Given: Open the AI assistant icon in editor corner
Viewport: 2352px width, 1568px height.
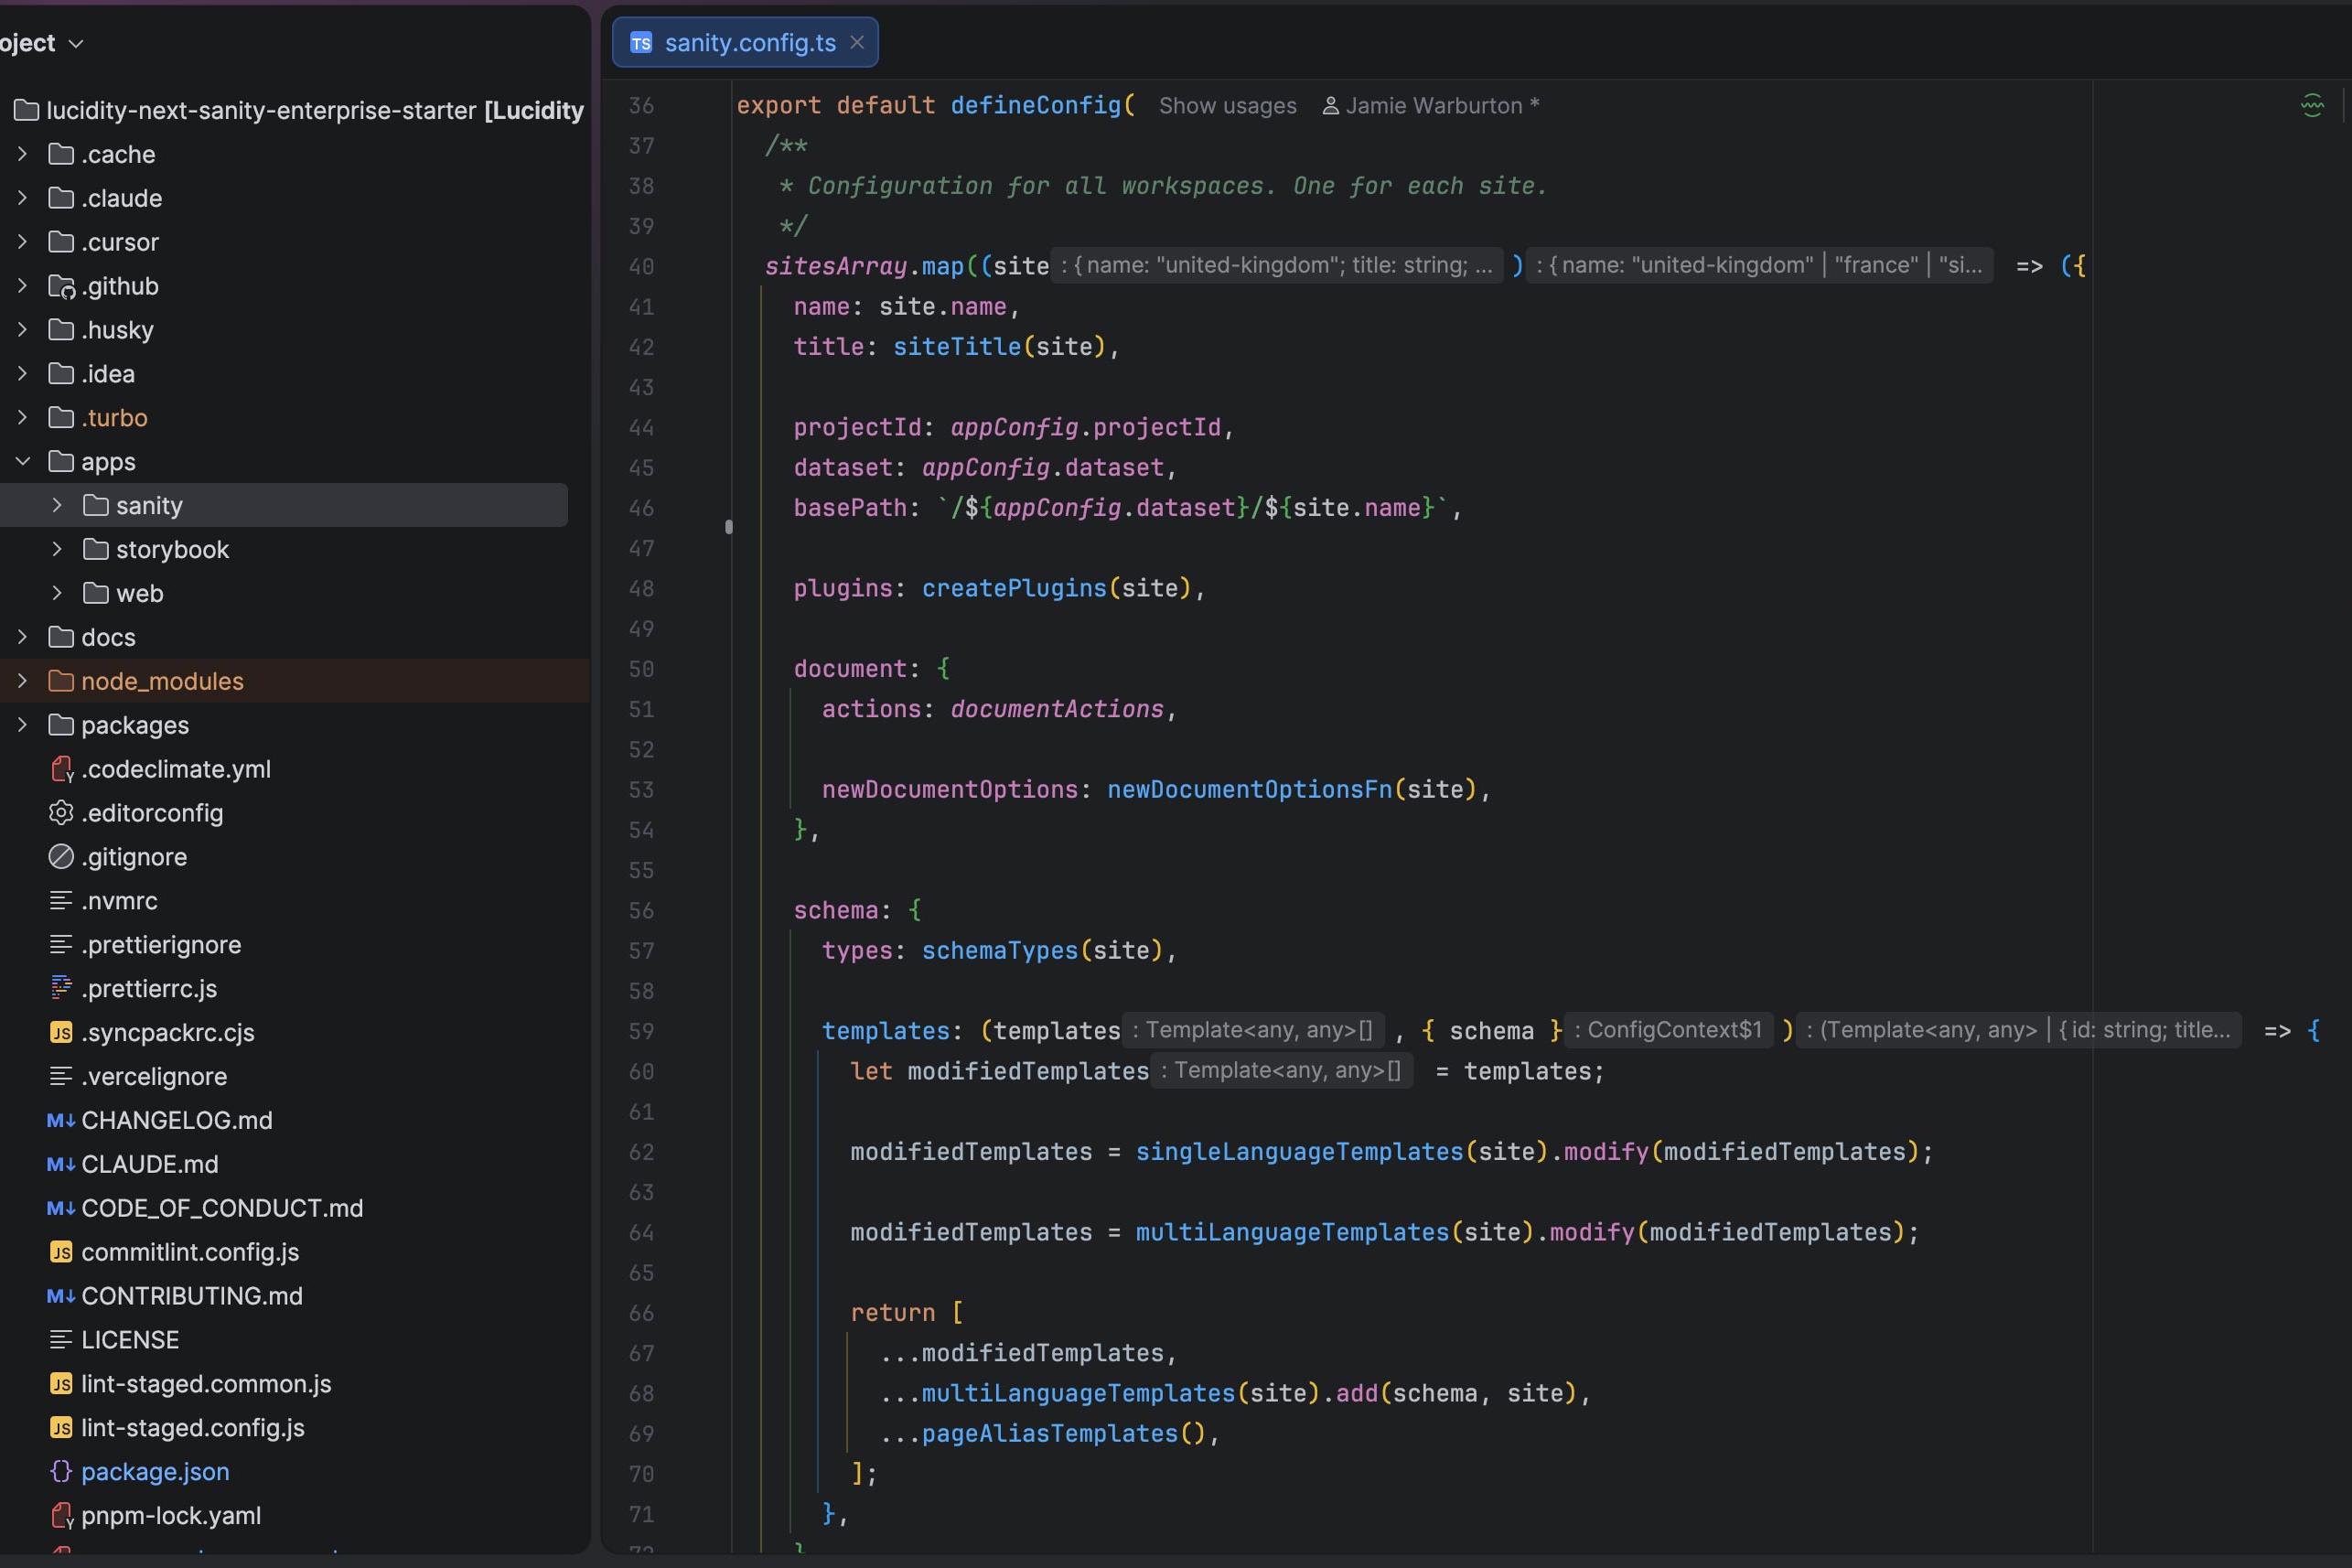Looking at the screenshot, I should (2312, 105).
